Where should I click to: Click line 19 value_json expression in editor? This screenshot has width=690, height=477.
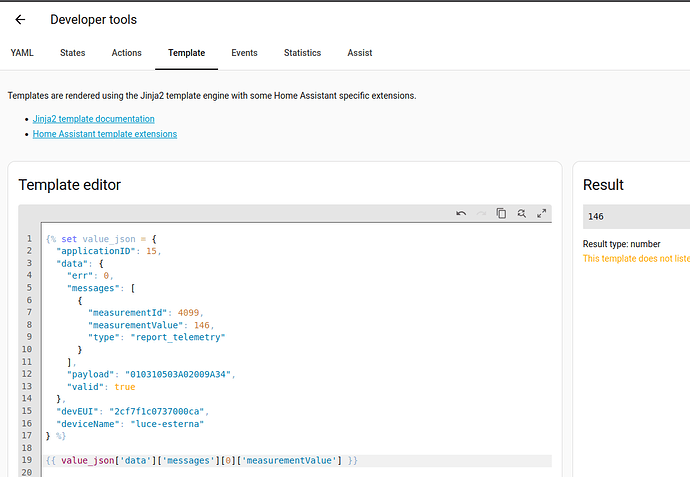point(202,460)
